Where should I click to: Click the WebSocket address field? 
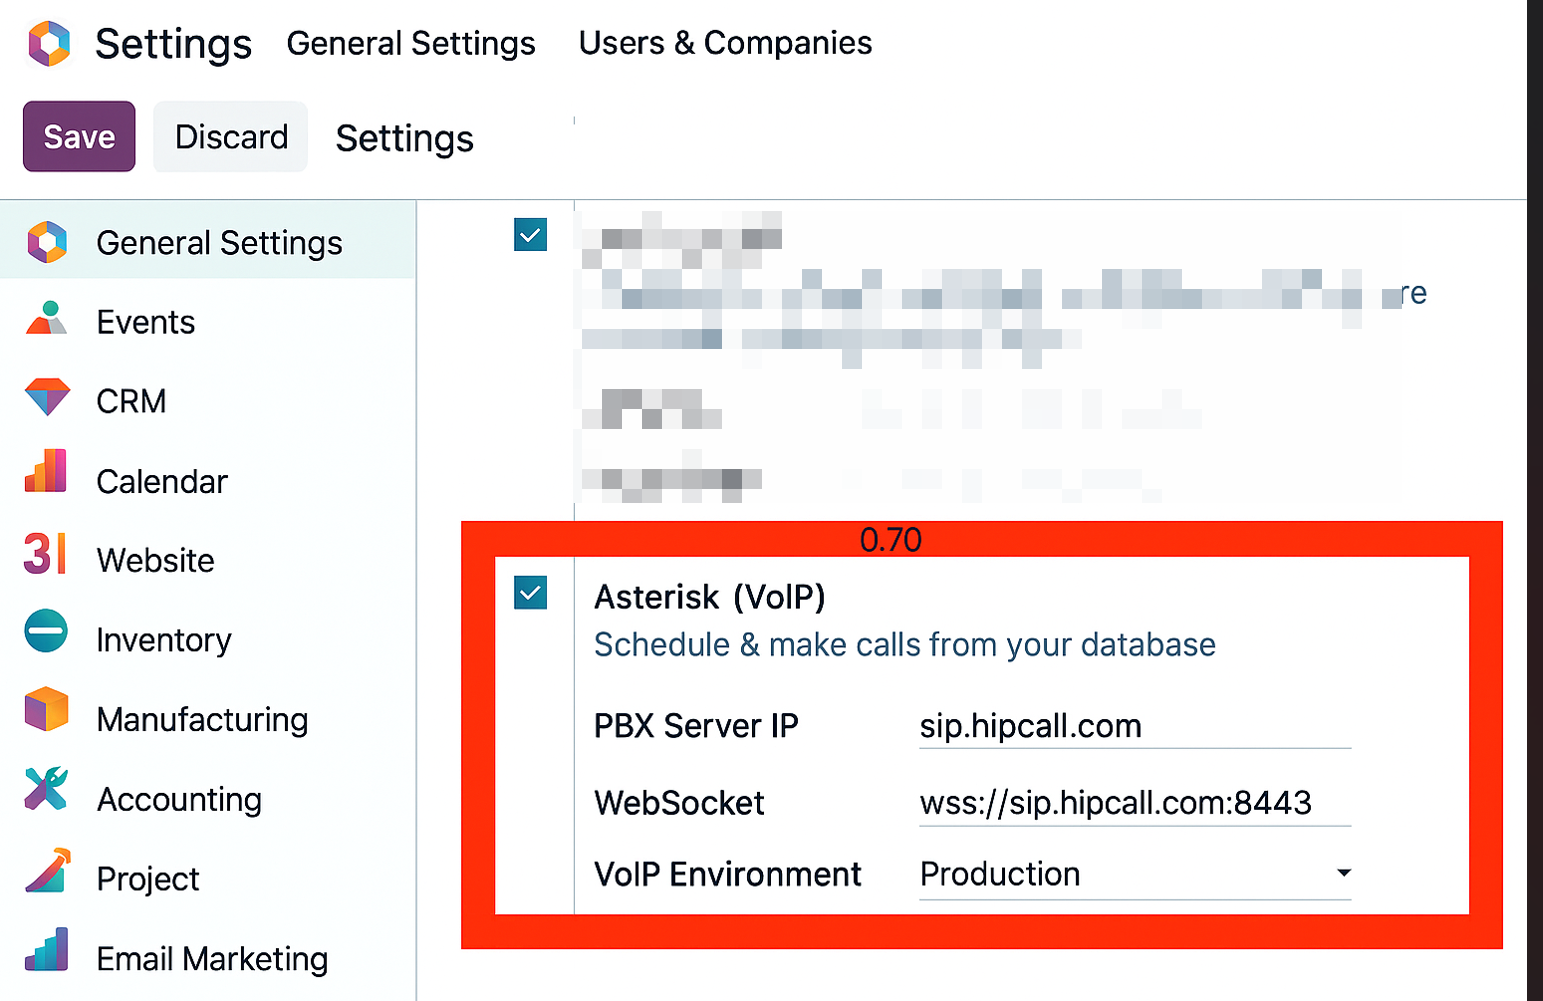[x=1135, y=803]
